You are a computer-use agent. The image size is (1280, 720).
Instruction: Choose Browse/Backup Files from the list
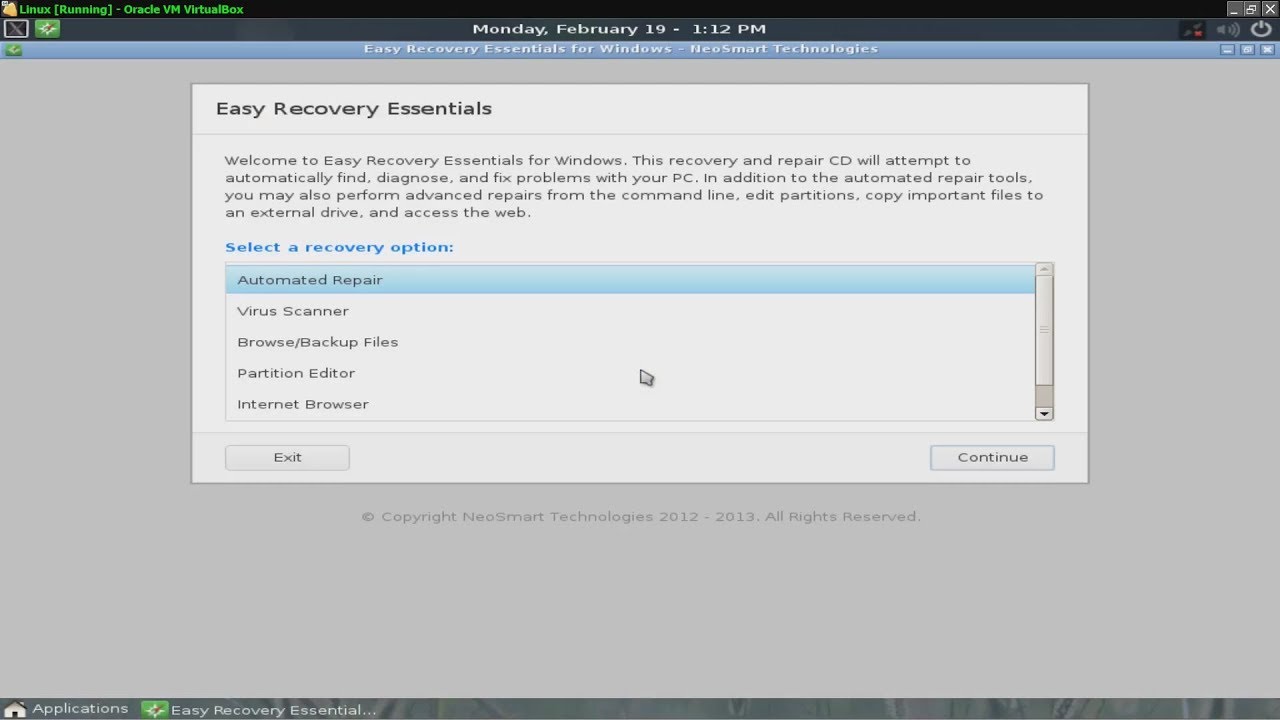pyautogui.click(x=630, y=342)
